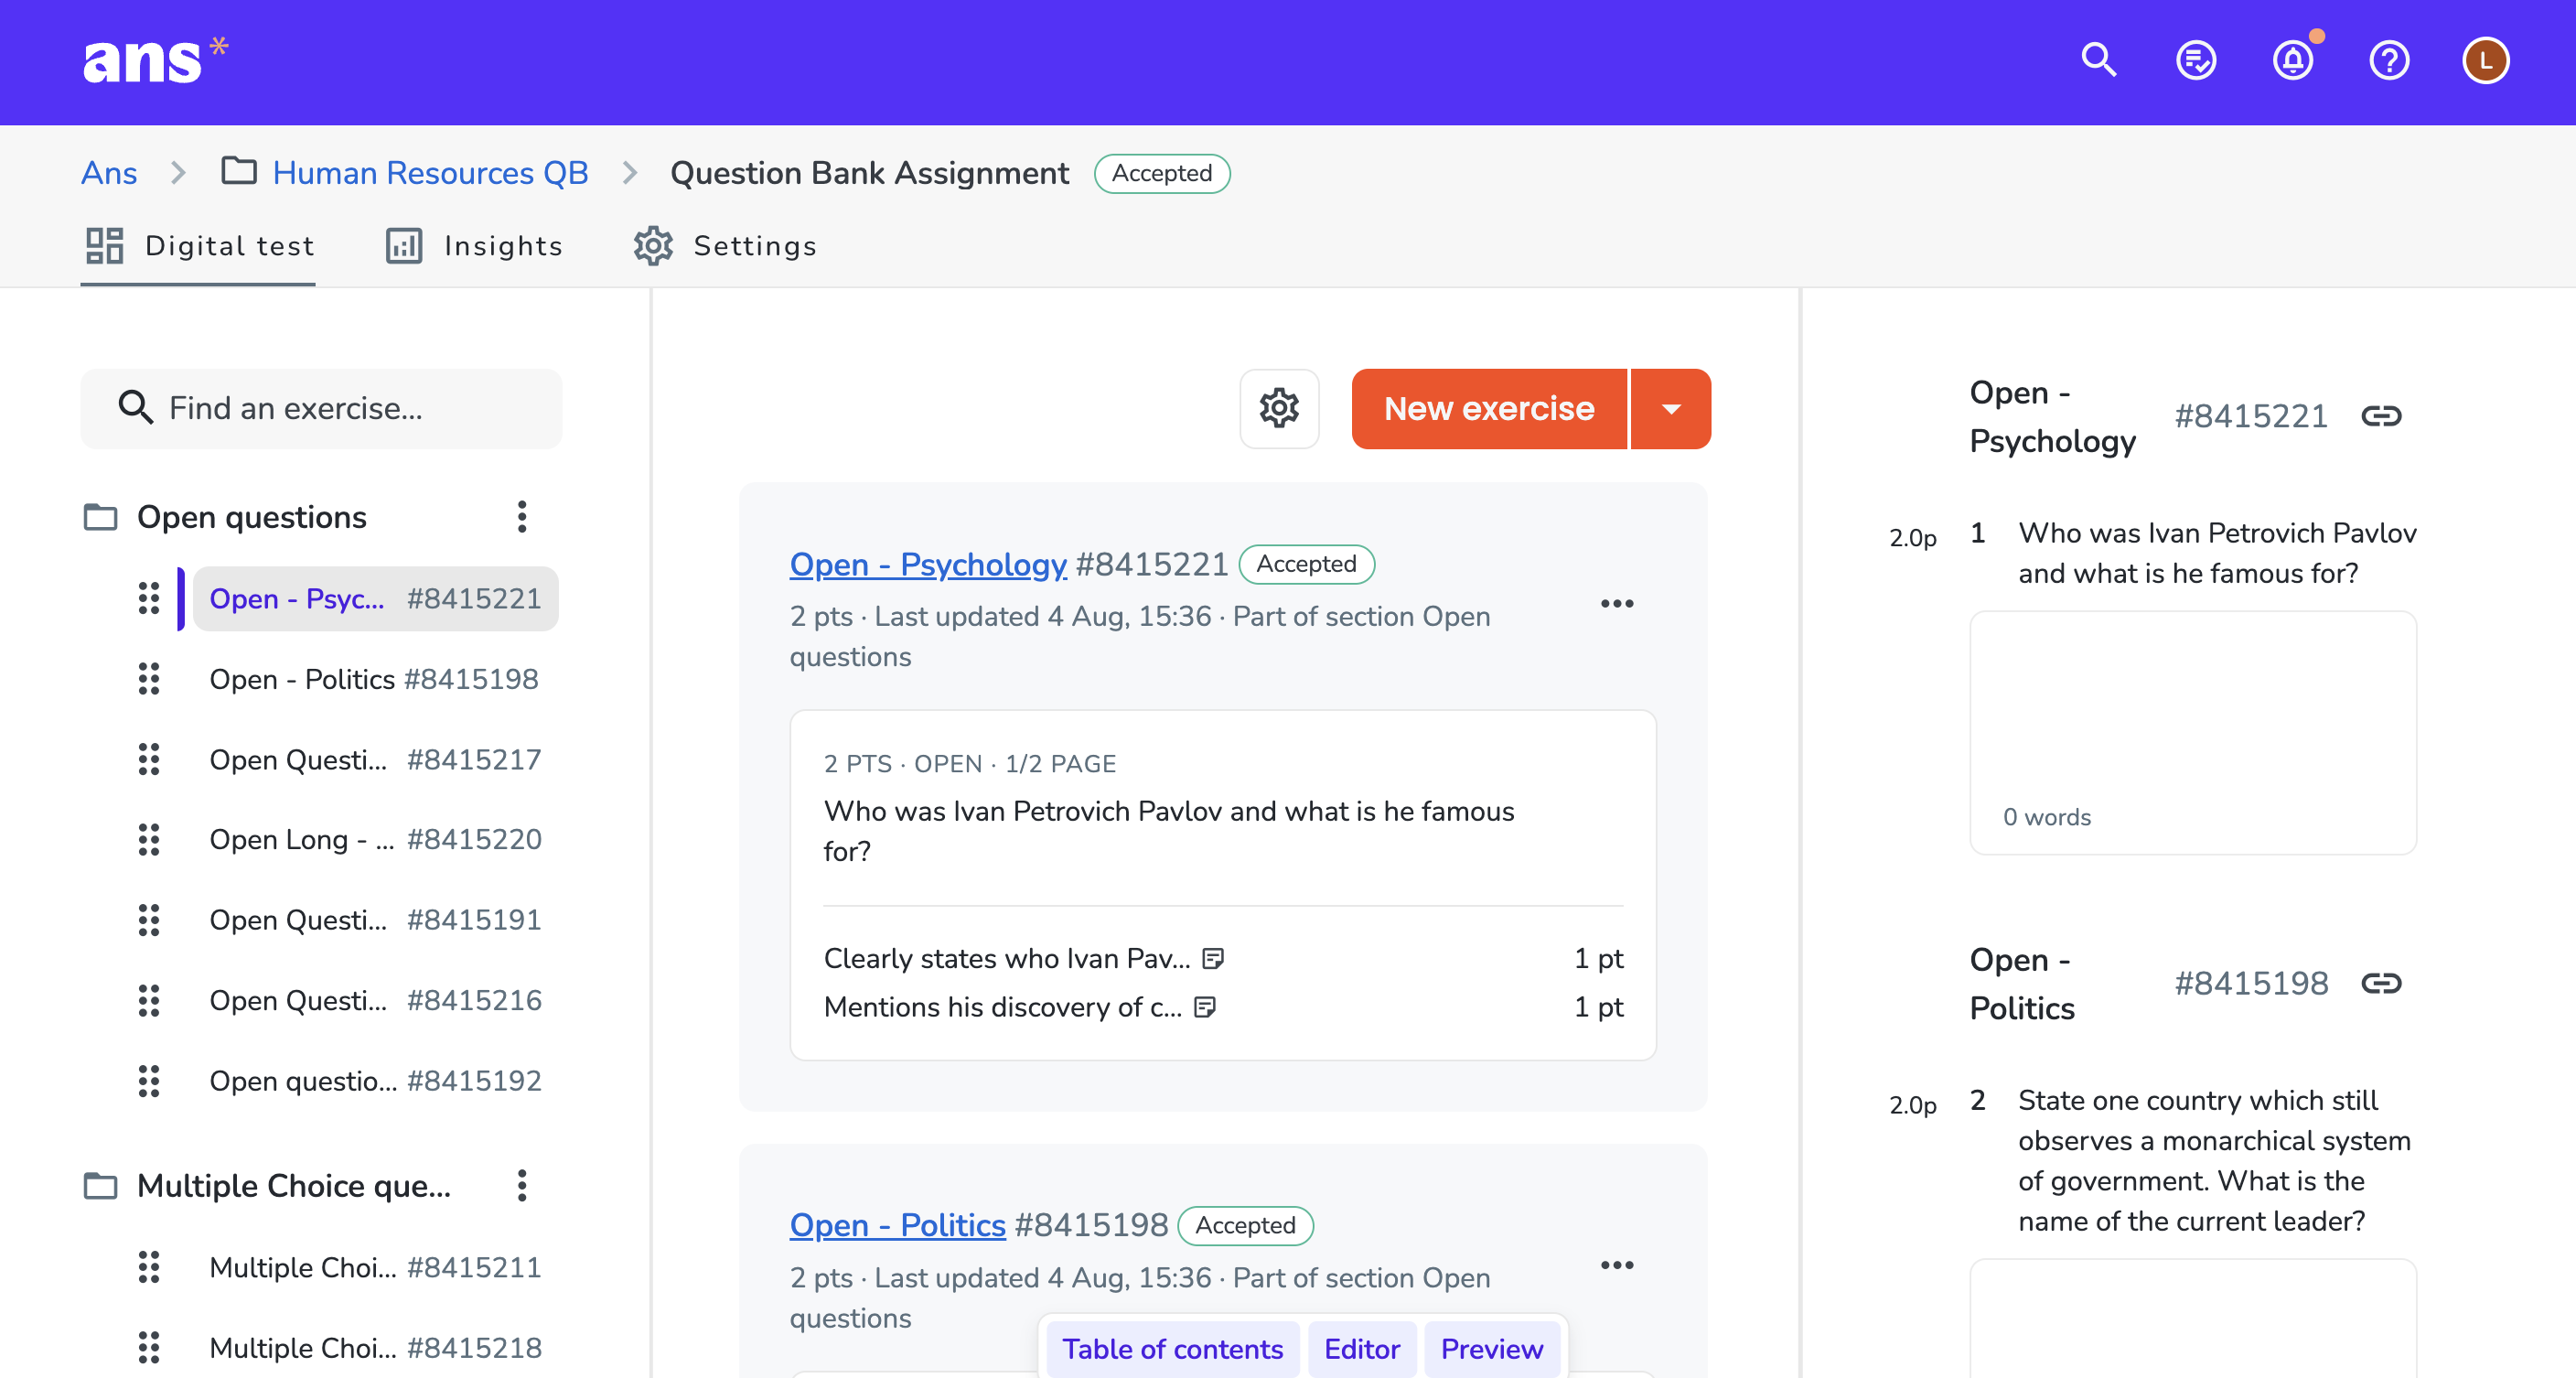
Task: Expand the New exercise dropdown arrow
Action: (x=1671, y=408)
